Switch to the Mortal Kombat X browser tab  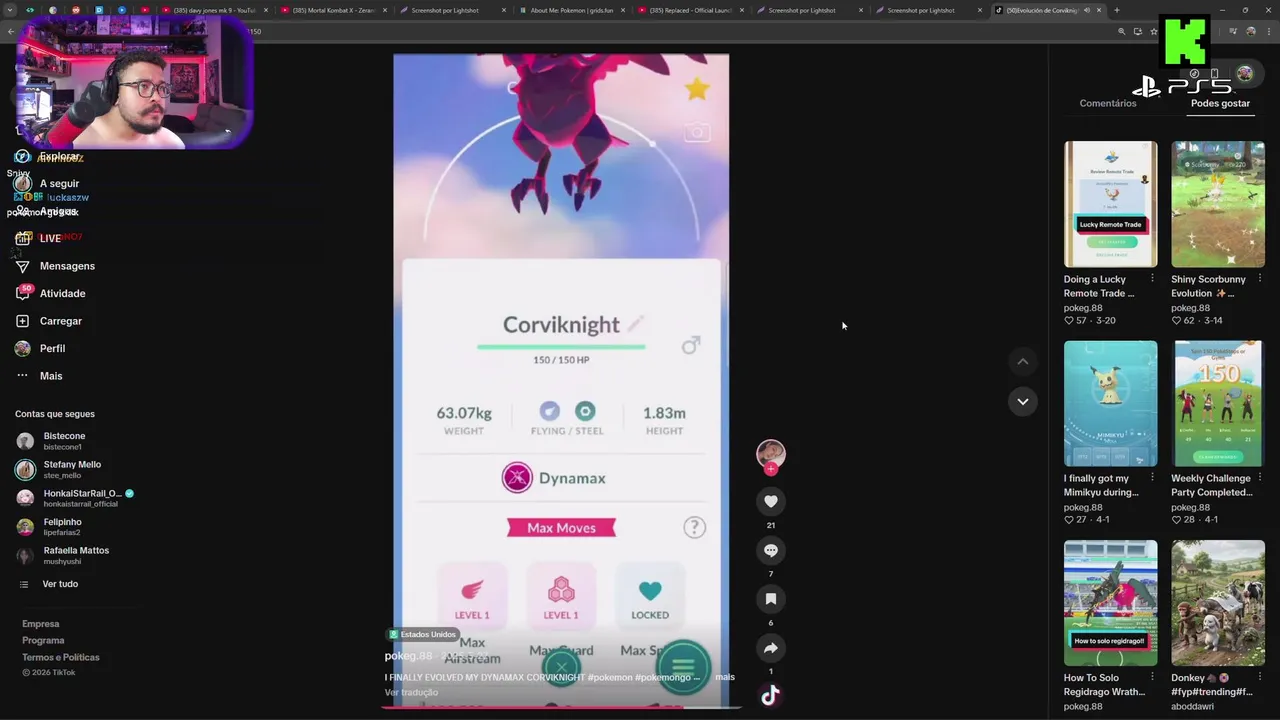334,10
